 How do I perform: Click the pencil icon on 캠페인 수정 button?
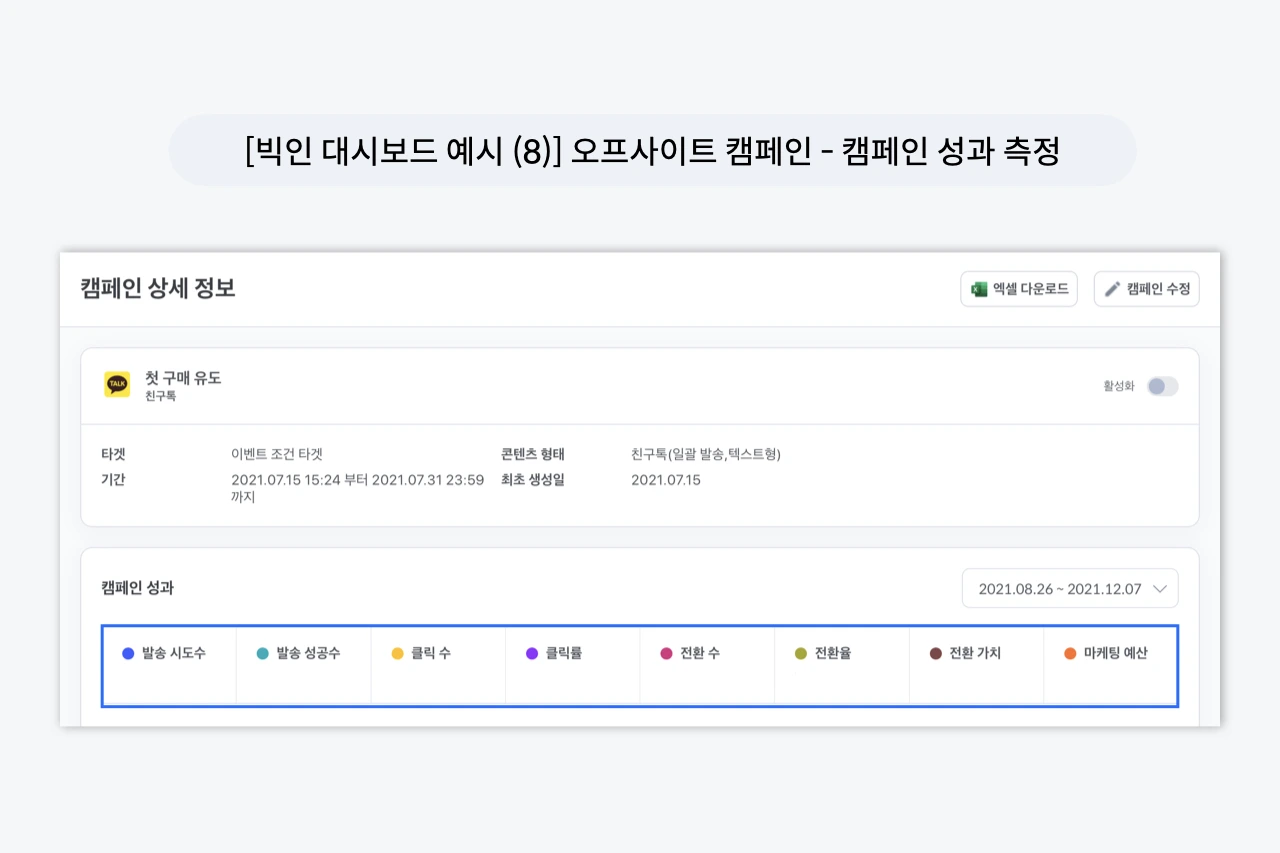coord(1112,289)
